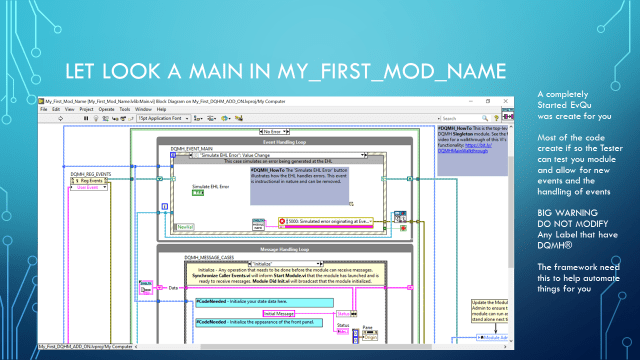
Task: Click the NewVal event data node
Action: point(184,227)
